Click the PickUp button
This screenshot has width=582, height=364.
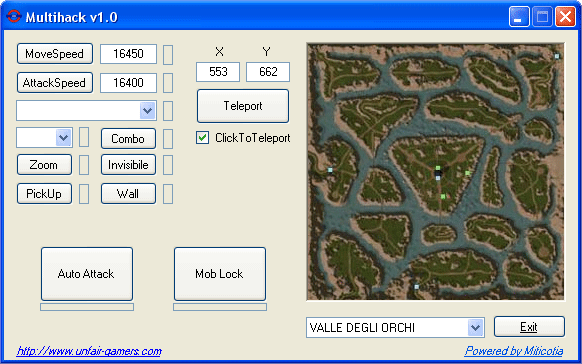[x=44, y=194]
